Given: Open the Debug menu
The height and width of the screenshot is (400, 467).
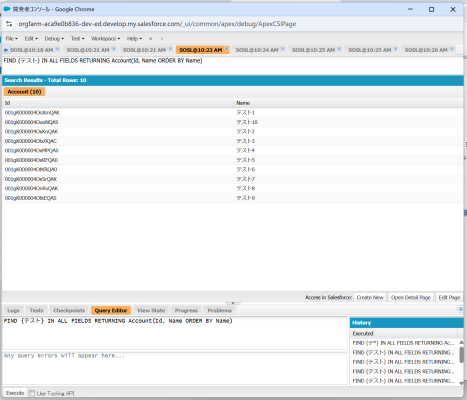Looking at the screenshot, I should click(54, 39).
